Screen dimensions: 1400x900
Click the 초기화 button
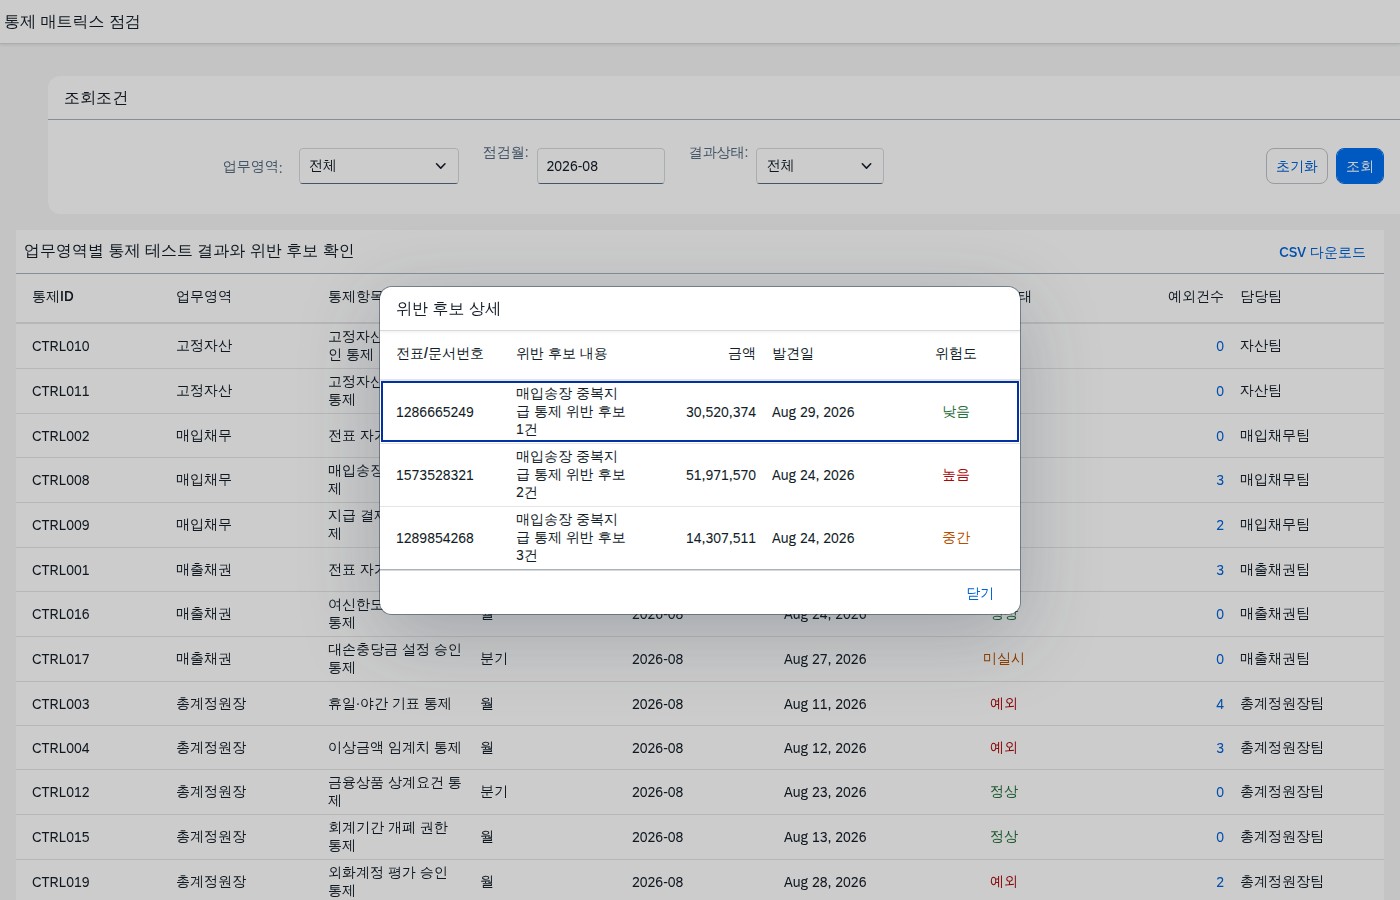[x=1296, y=166]
